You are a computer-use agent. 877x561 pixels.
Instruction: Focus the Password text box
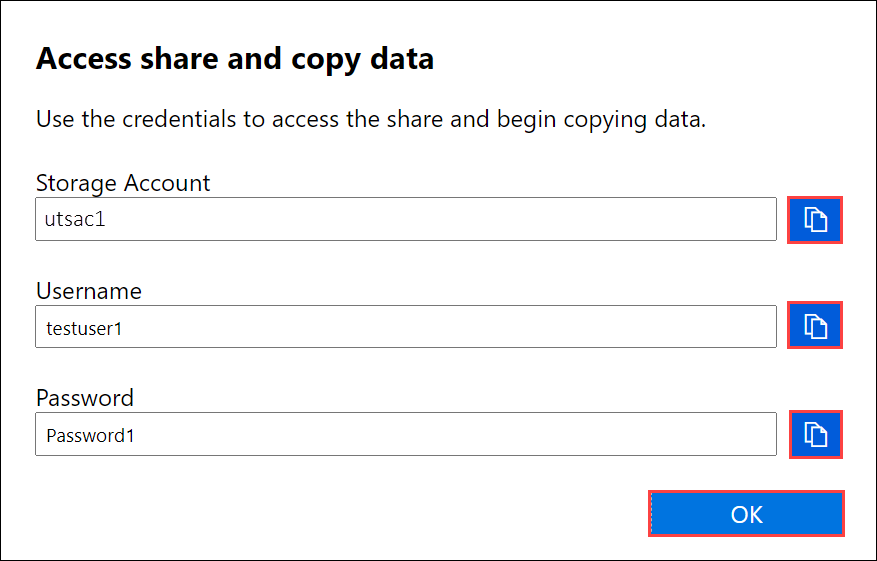click(x=406, y=434)
